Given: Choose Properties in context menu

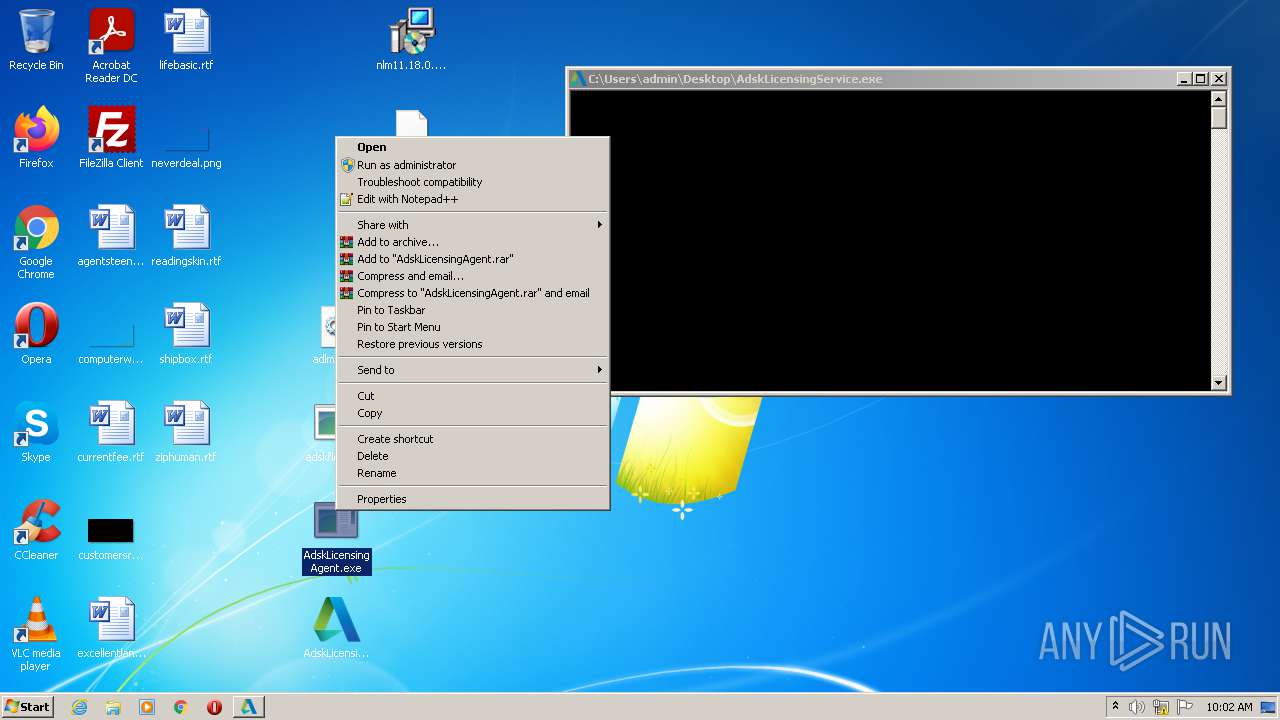Looking at the screenshot, I should [x=473, y=499].
